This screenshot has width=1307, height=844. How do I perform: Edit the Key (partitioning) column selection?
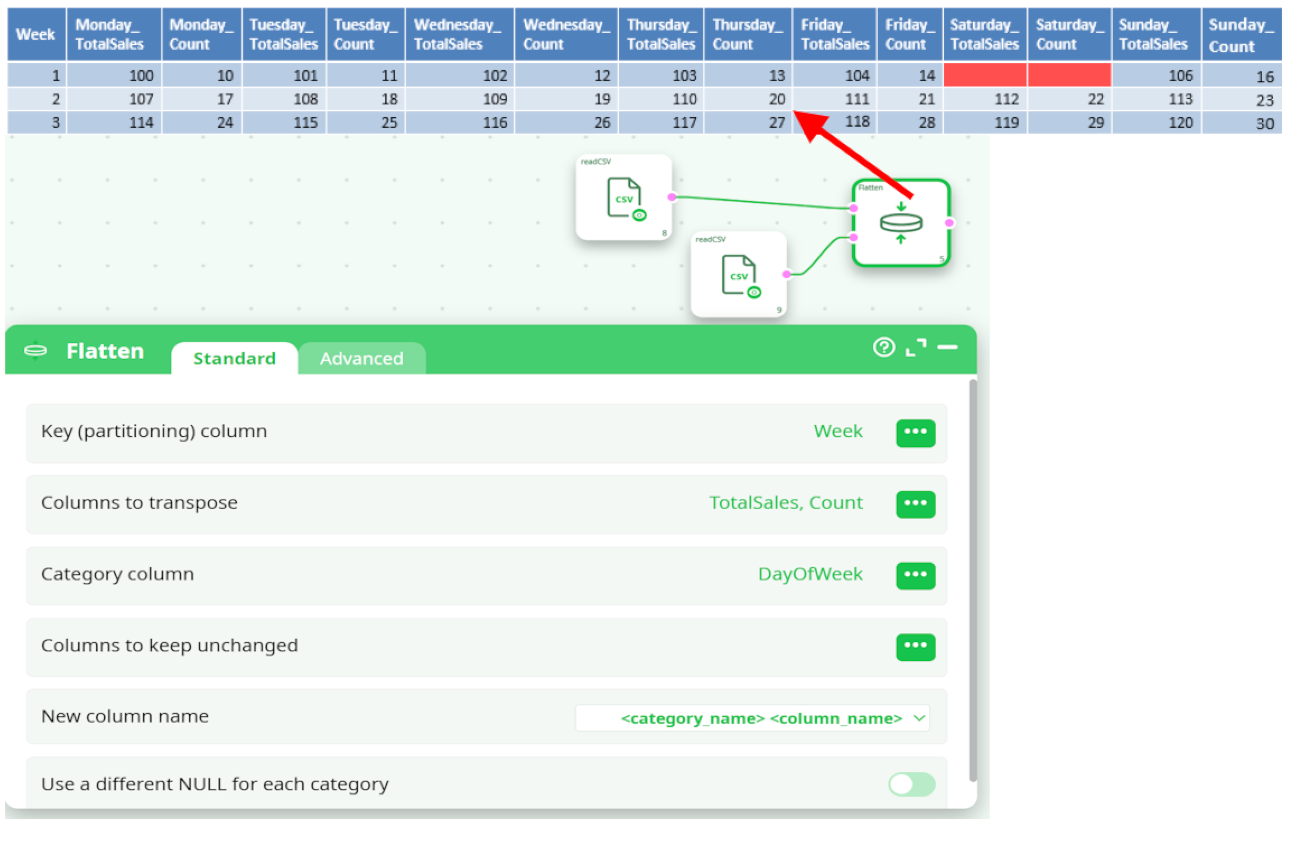(x=915, y=433)
